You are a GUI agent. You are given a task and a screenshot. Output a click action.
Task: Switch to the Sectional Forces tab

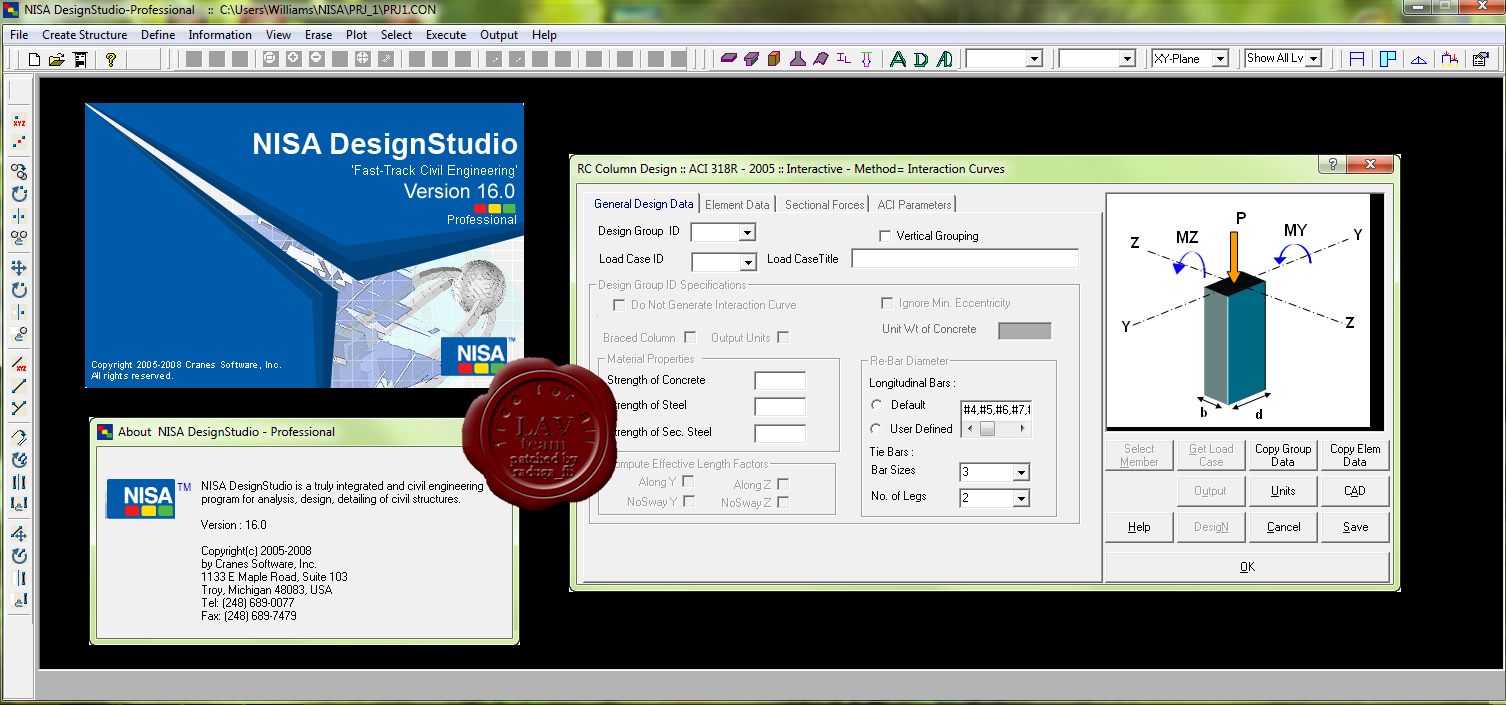pos(825,205)
